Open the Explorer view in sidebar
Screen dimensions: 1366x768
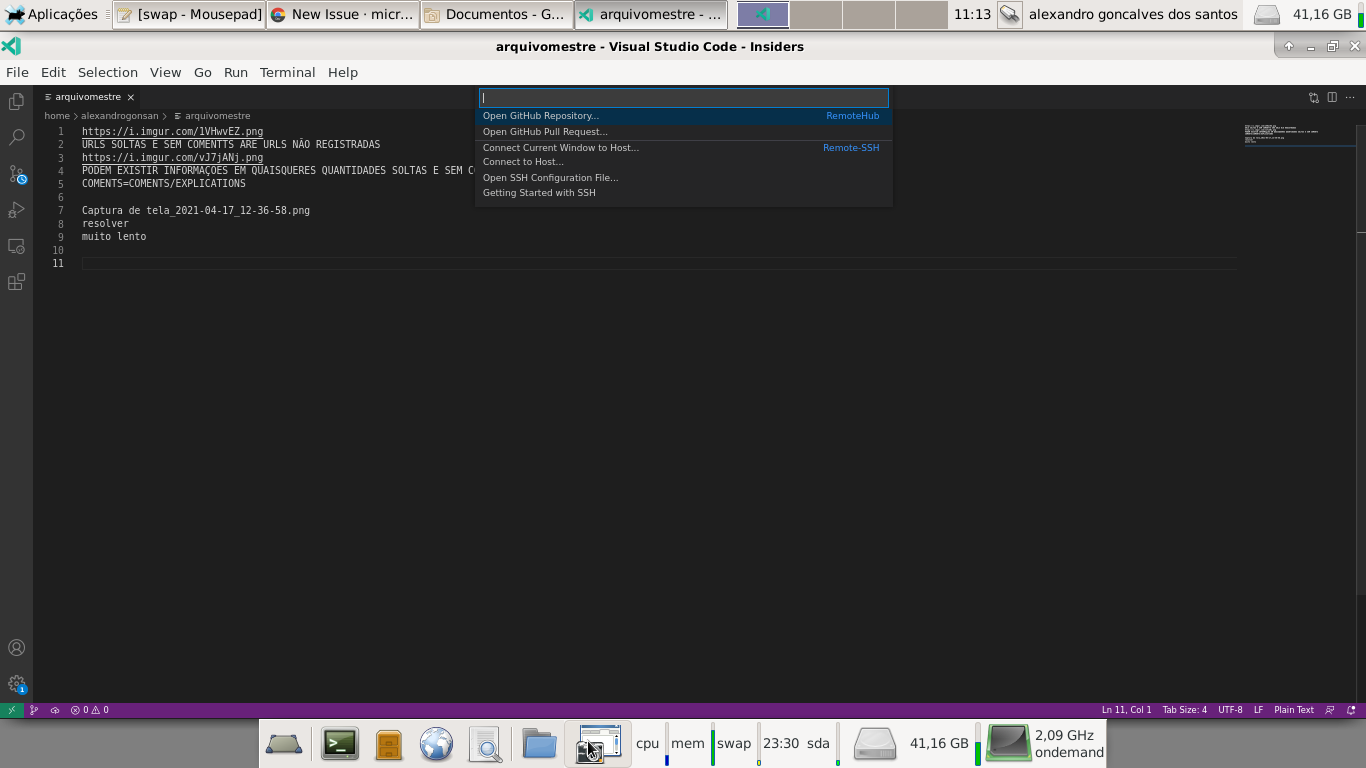16,102
